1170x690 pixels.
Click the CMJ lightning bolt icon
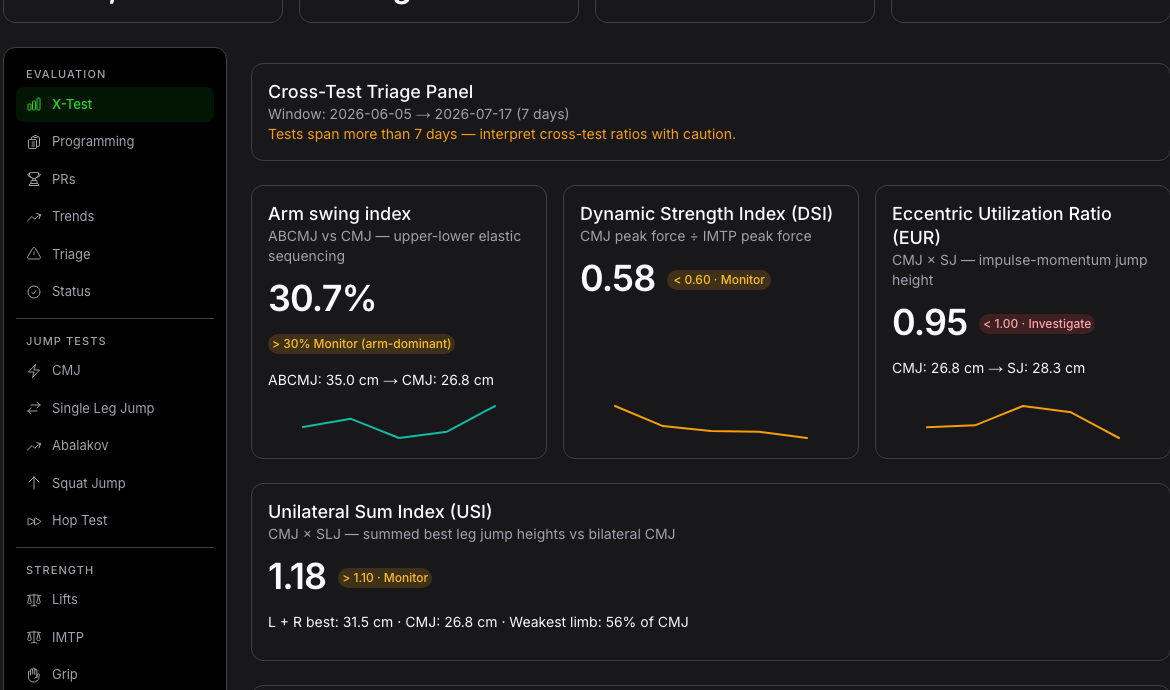[34, 371]
